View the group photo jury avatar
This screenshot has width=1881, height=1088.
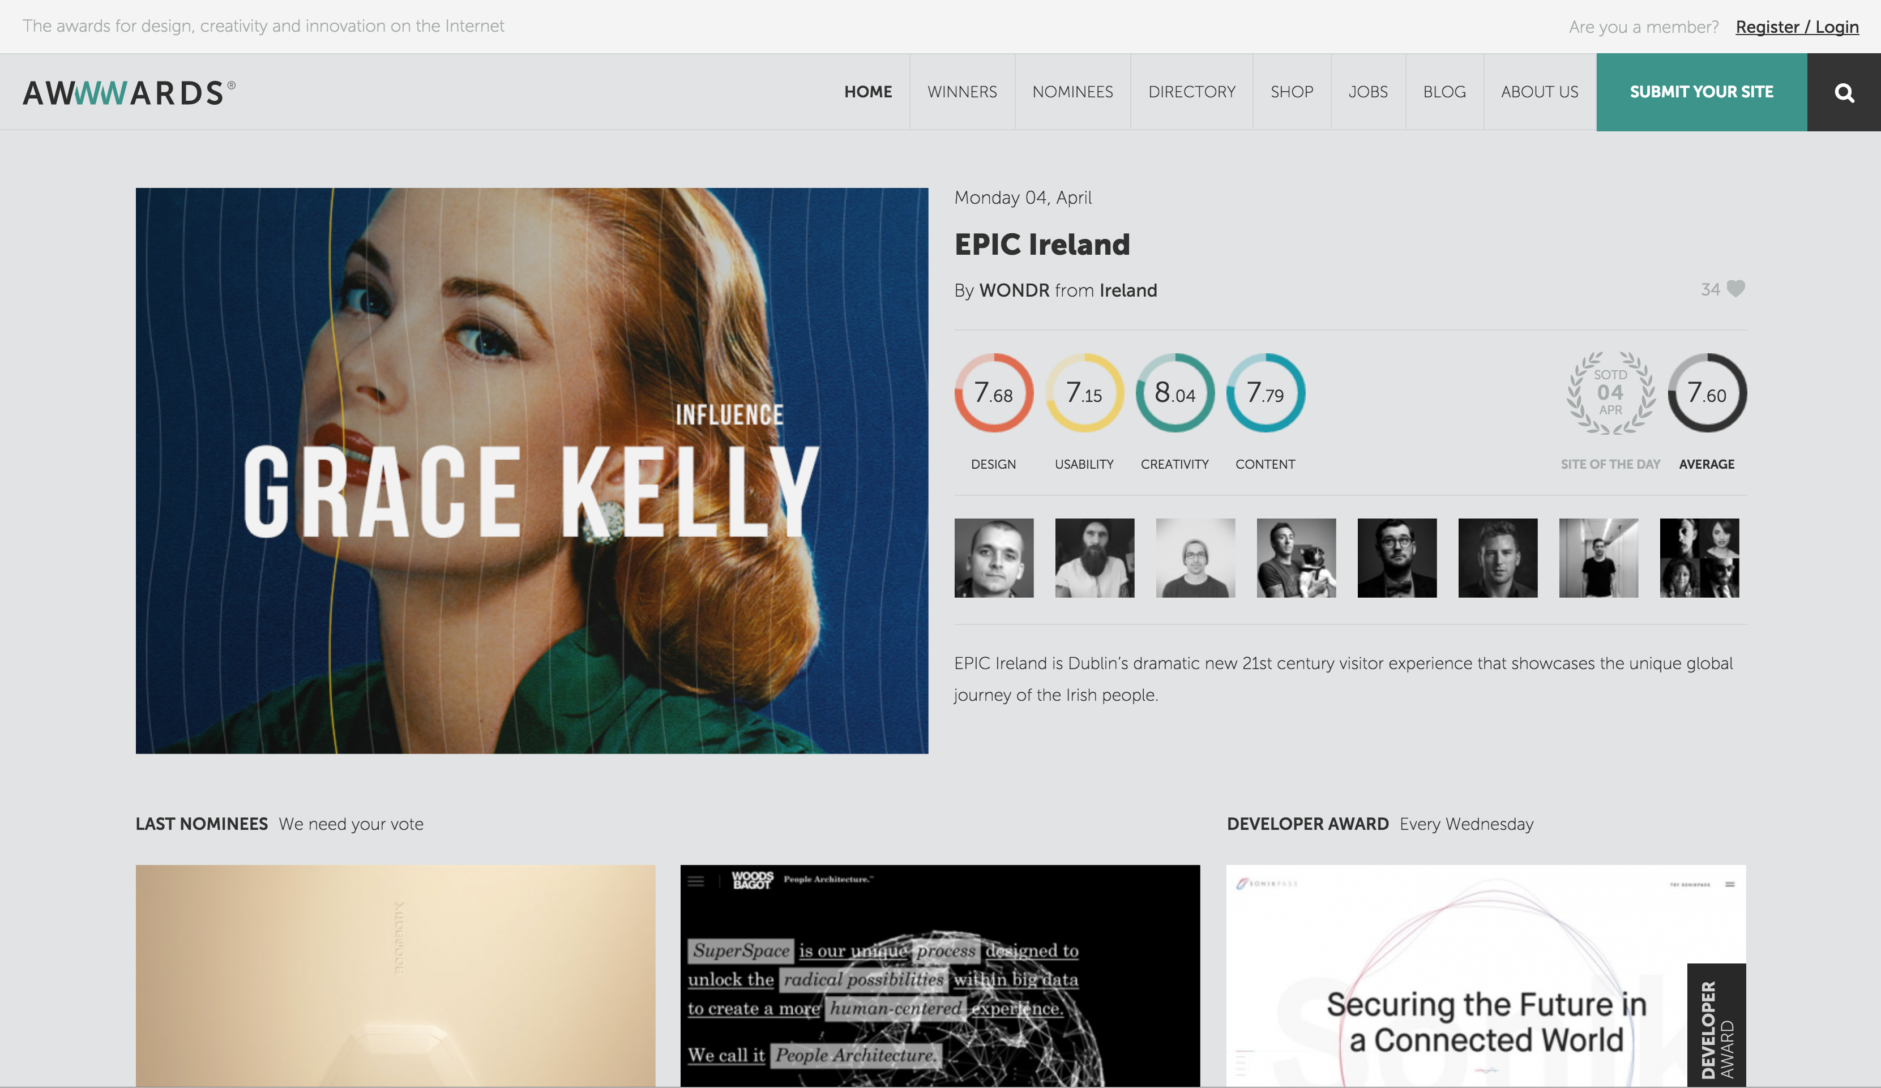1700,558
